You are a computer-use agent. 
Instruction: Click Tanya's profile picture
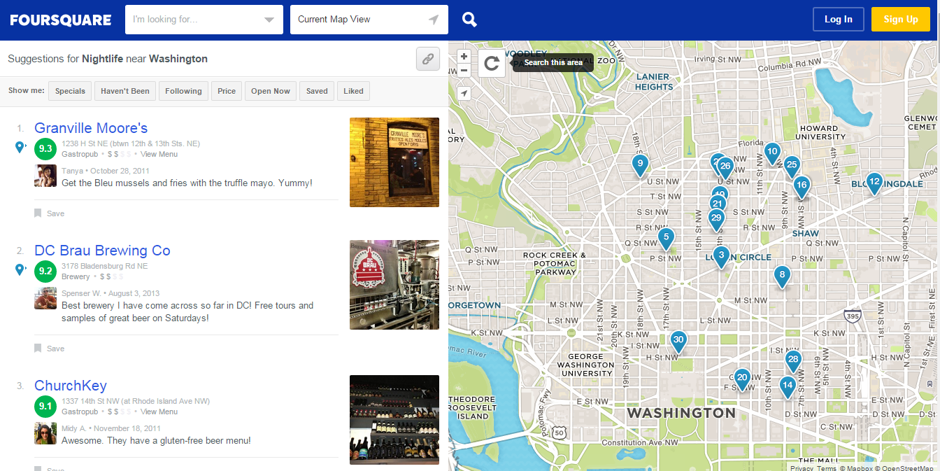(x=46, y=176)
